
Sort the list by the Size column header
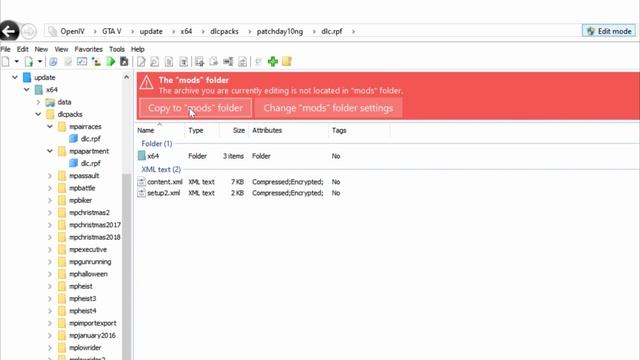(239, 130)
